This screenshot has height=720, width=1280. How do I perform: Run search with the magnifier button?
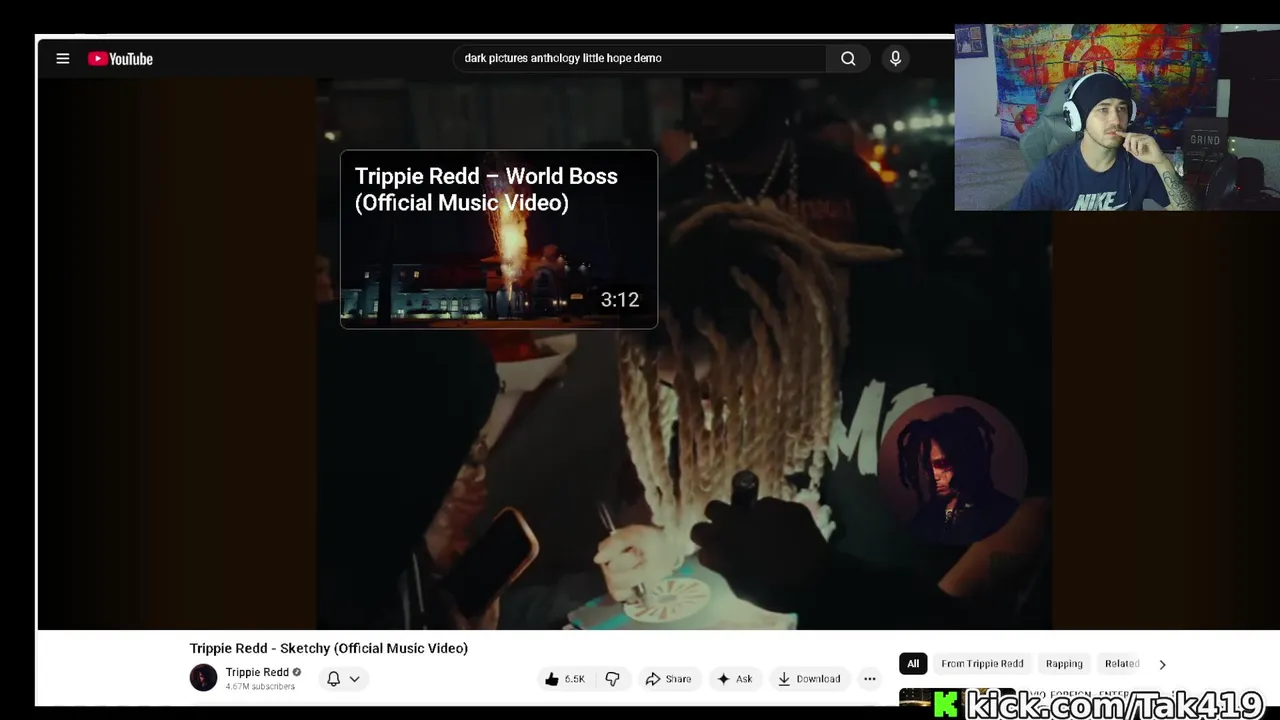pyautogui.click(x=848, y=58)
